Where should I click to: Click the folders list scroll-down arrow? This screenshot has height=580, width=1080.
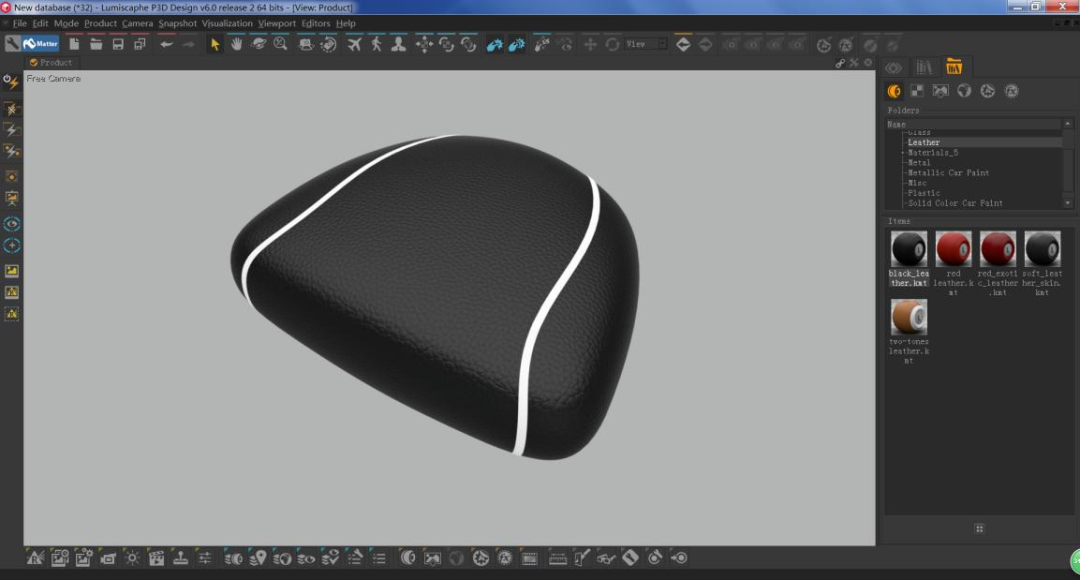[1068, 202]
